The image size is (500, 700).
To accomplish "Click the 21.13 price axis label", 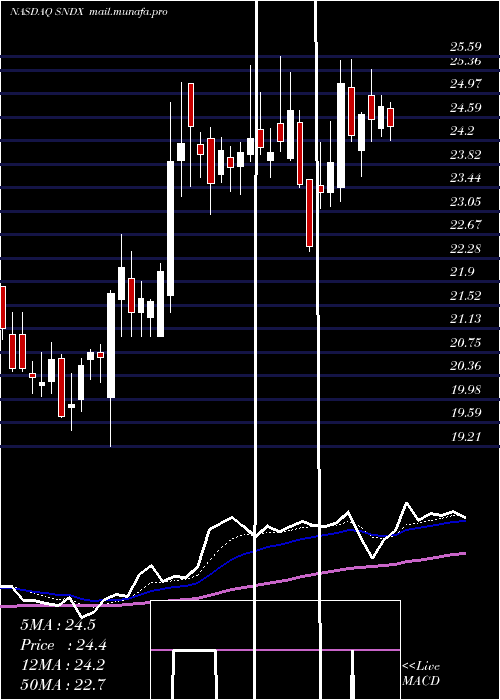I will click(465, 318).
